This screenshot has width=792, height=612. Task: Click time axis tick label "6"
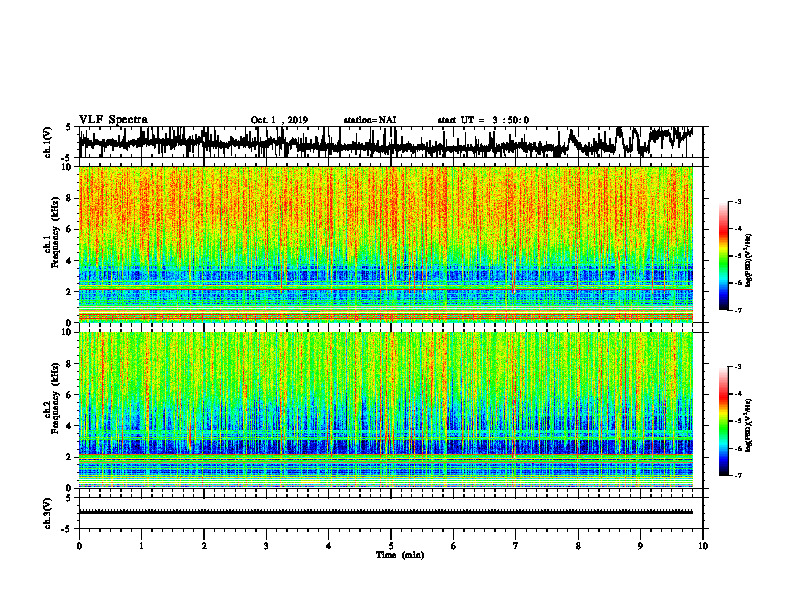point(454,546)
